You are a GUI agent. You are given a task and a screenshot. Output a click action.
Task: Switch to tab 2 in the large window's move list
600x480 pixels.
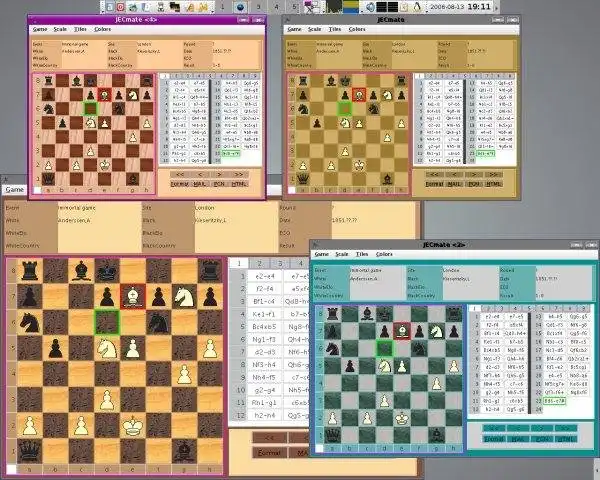point(259,263)
